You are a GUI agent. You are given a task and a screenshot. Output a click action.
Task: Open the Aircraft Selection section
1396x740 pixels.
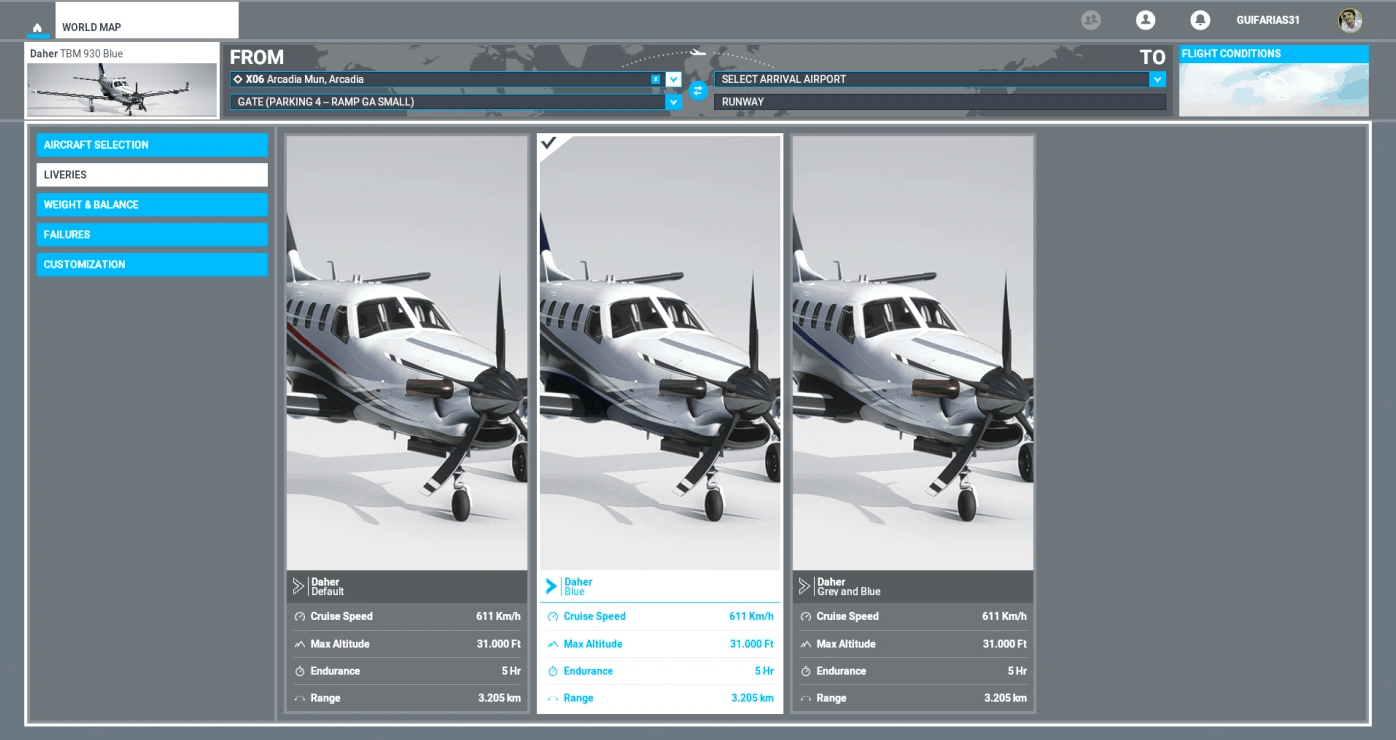152,145
